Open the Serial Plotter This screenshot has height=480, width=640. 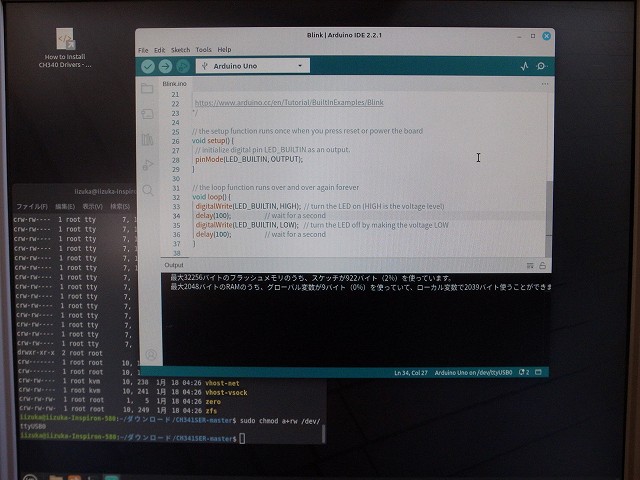(x=524, y=66)
